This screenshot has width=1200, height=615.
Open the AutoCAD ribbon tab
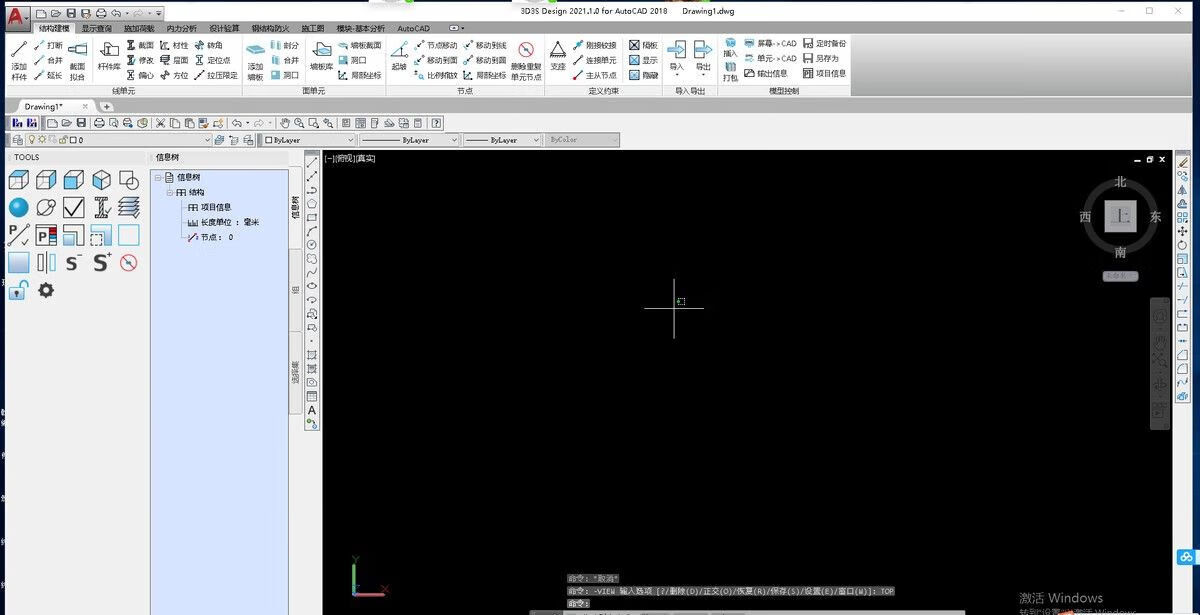413,29
